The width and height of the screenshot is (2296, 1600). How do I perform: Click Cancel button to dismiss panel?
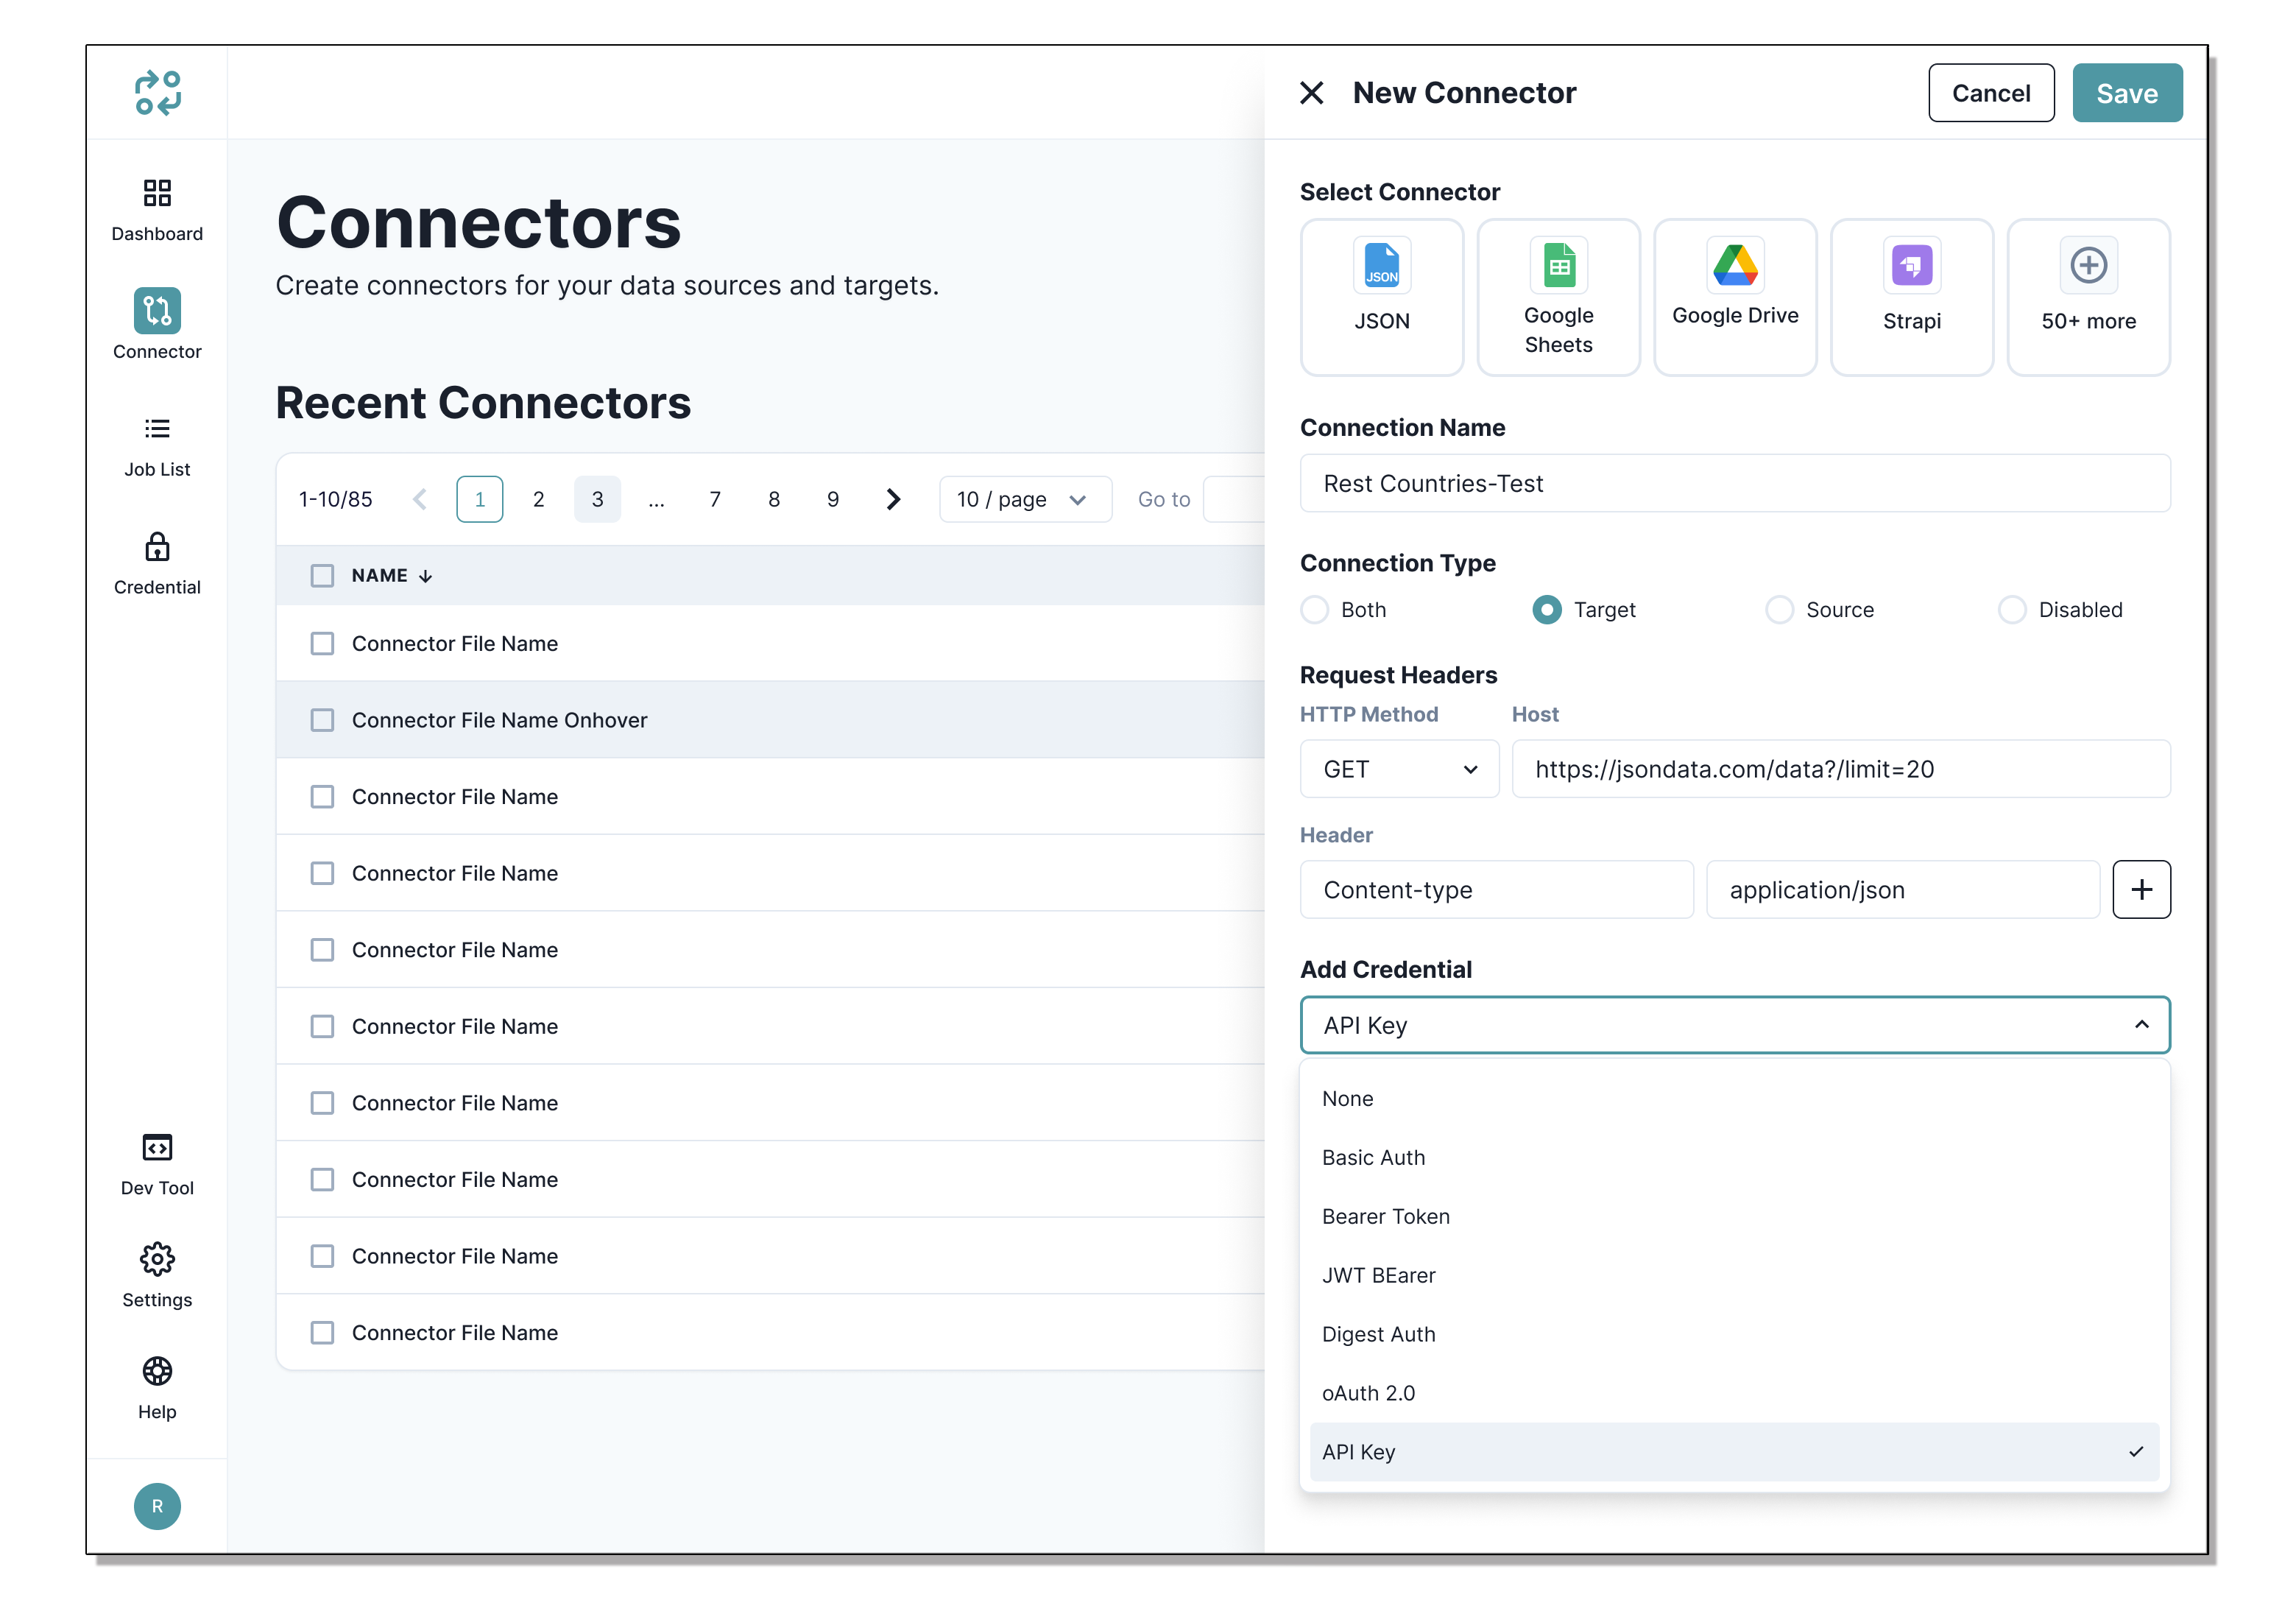coord(1989,93)
